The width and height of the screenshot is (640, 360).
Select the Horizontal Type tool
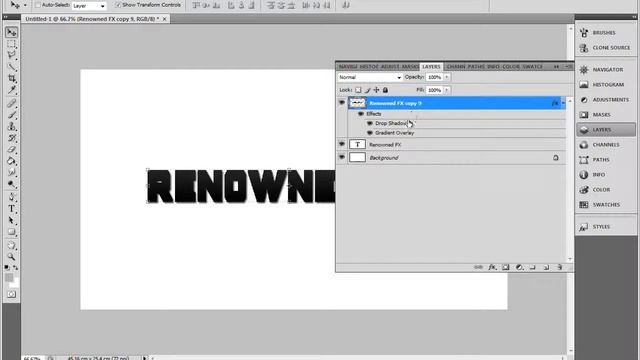tap(11, 209)
